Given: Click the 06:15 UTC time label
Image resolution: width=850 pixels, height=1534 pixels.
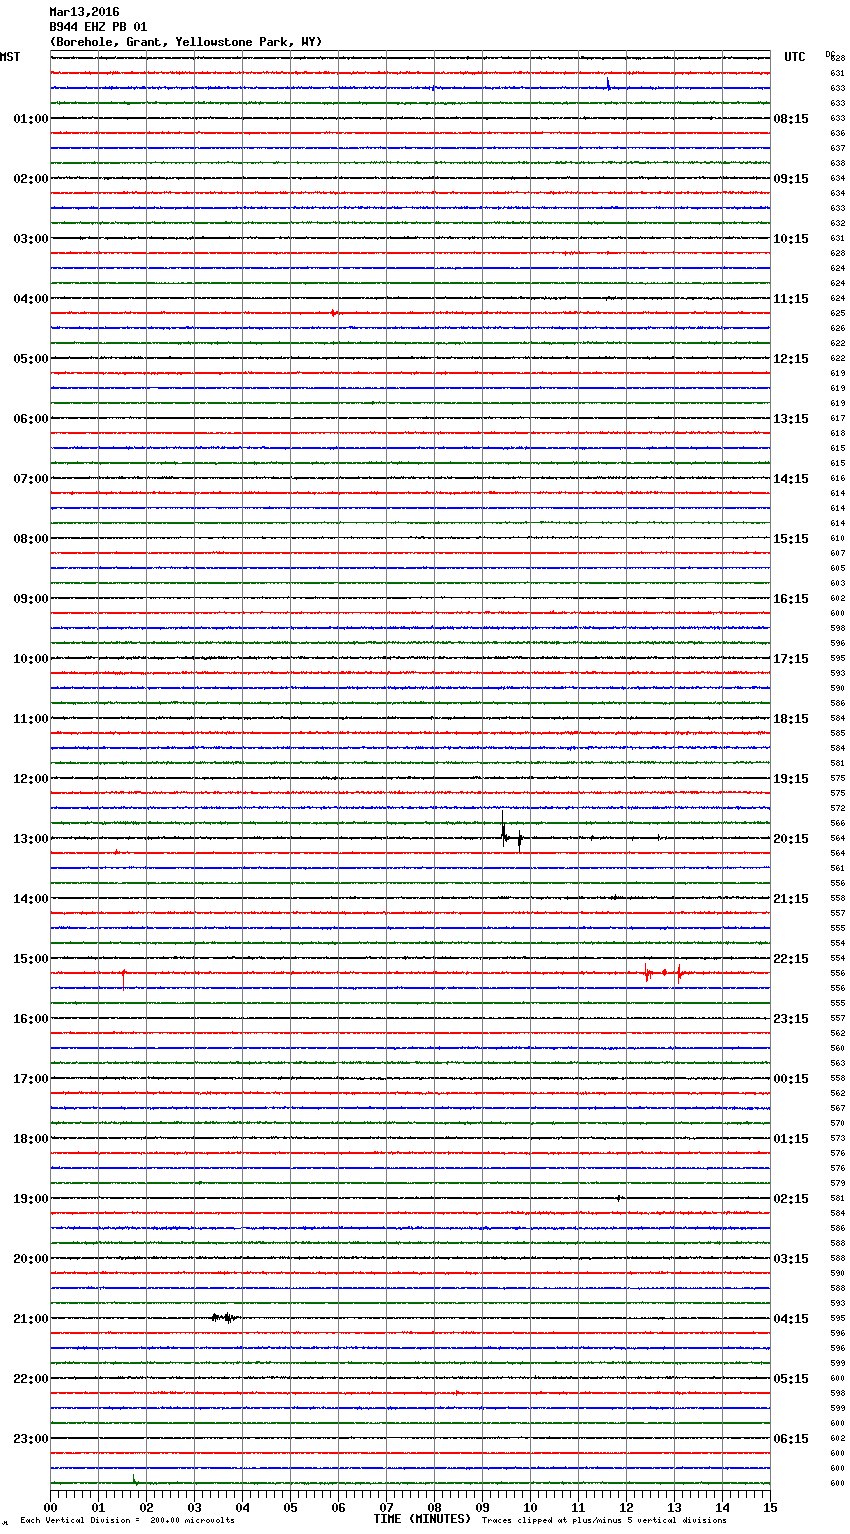Looking at the screenshot, I should pos(791,1439).
